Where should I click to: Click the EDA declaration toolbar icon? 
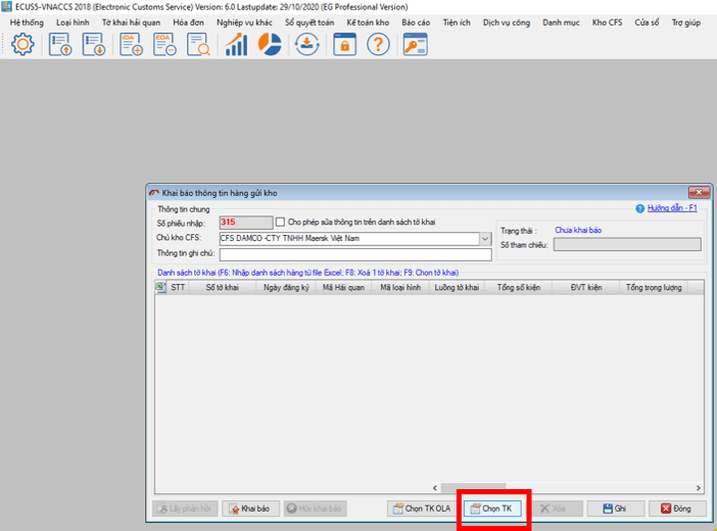(165, 44)
